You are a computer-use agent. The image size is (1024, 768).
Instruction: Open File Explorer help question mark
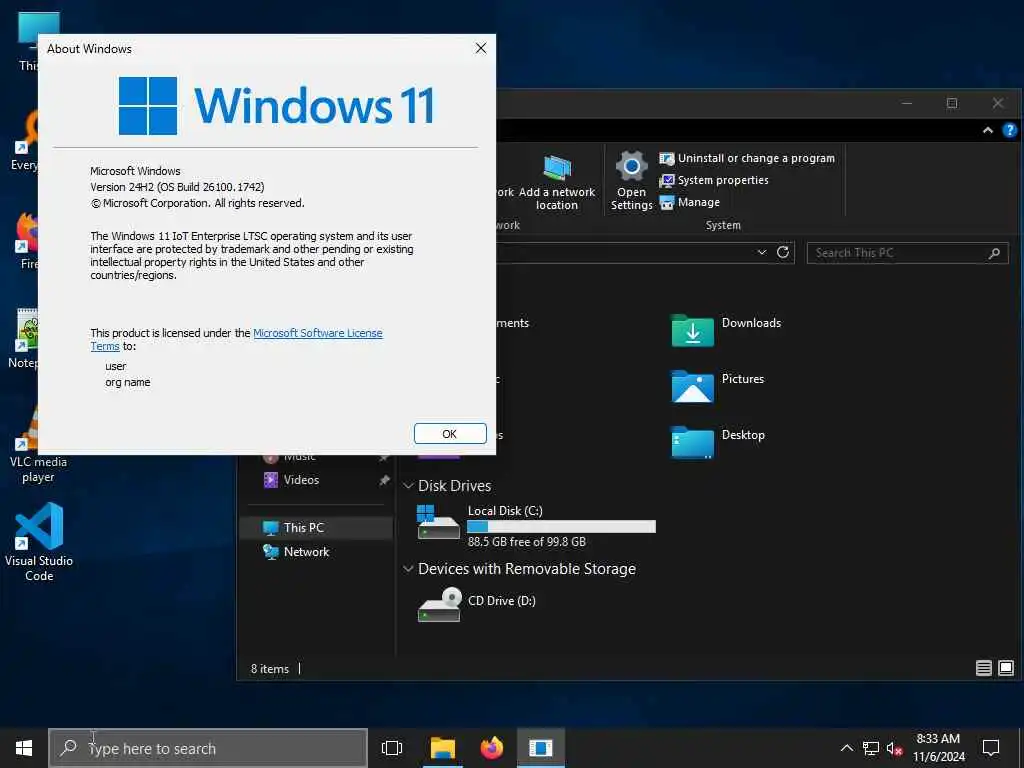pos(1010,131)
